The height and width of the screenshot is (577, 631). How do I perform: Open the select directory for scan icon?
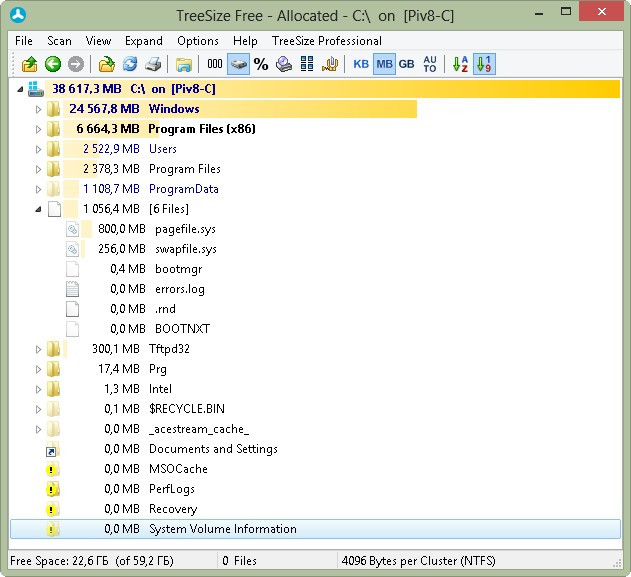click(107, 64)
